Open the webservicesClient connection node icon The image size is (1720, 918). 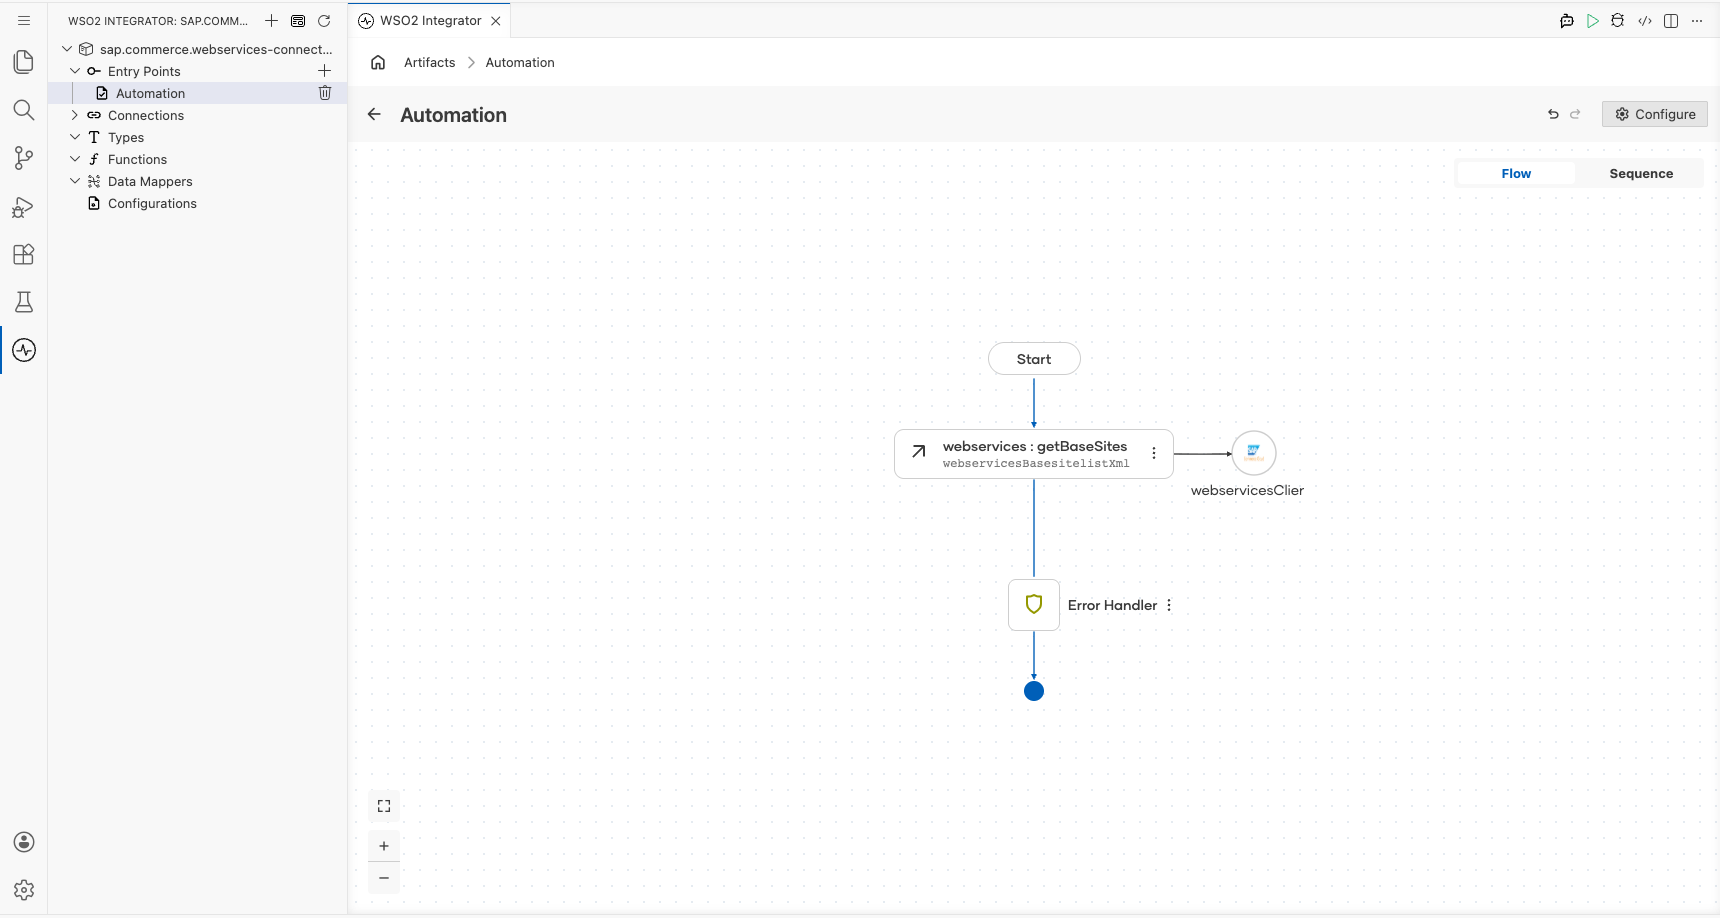(x=1253, y=453)
